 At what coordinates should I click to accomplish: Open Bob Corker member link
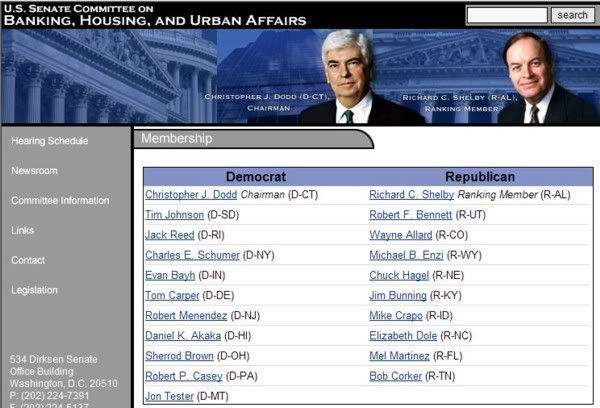(395, 376)
